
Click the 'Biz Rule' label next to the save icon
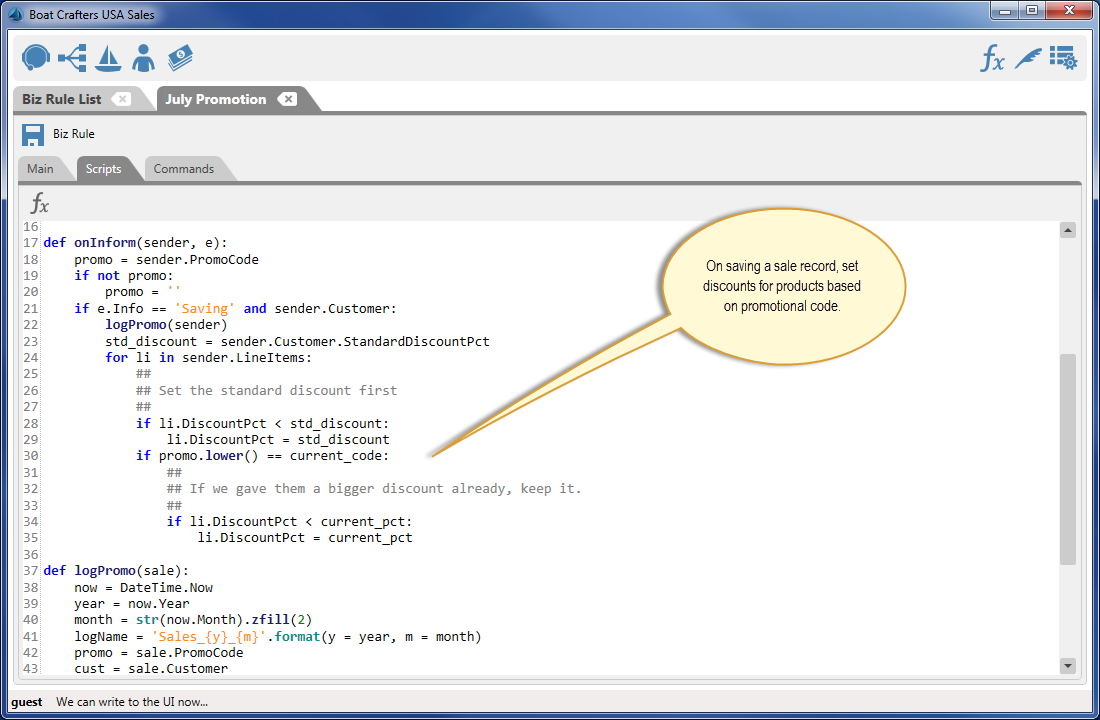(x=74, y=134)
